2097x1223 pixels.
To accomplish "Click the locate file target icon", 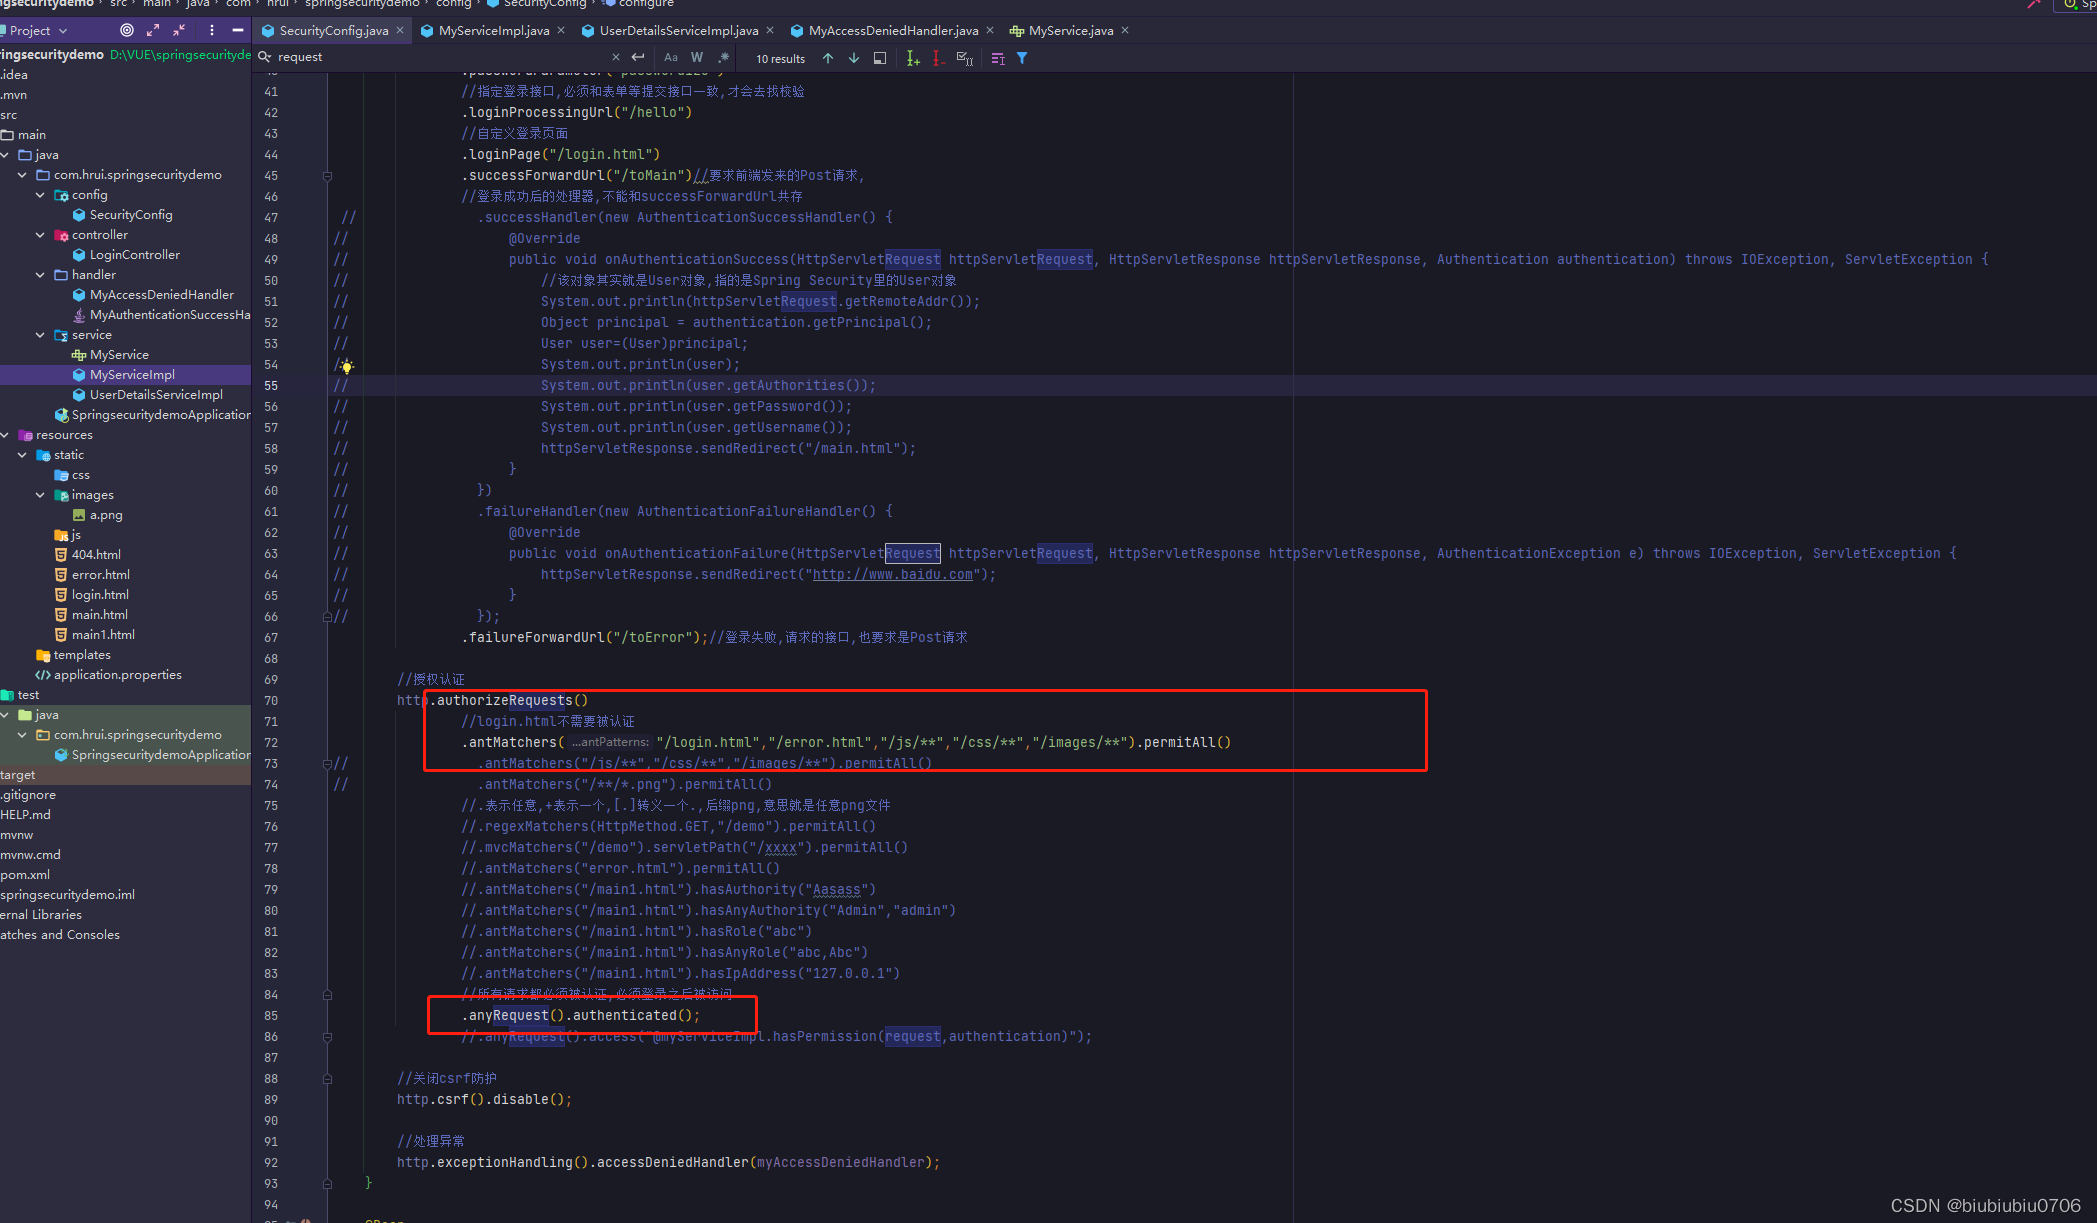I will pos(126,30).
